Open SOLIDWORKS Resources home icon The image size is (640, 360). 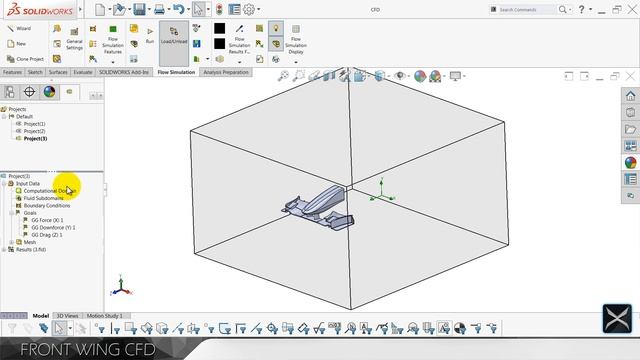pyautogui.click(x=631, y=96)
